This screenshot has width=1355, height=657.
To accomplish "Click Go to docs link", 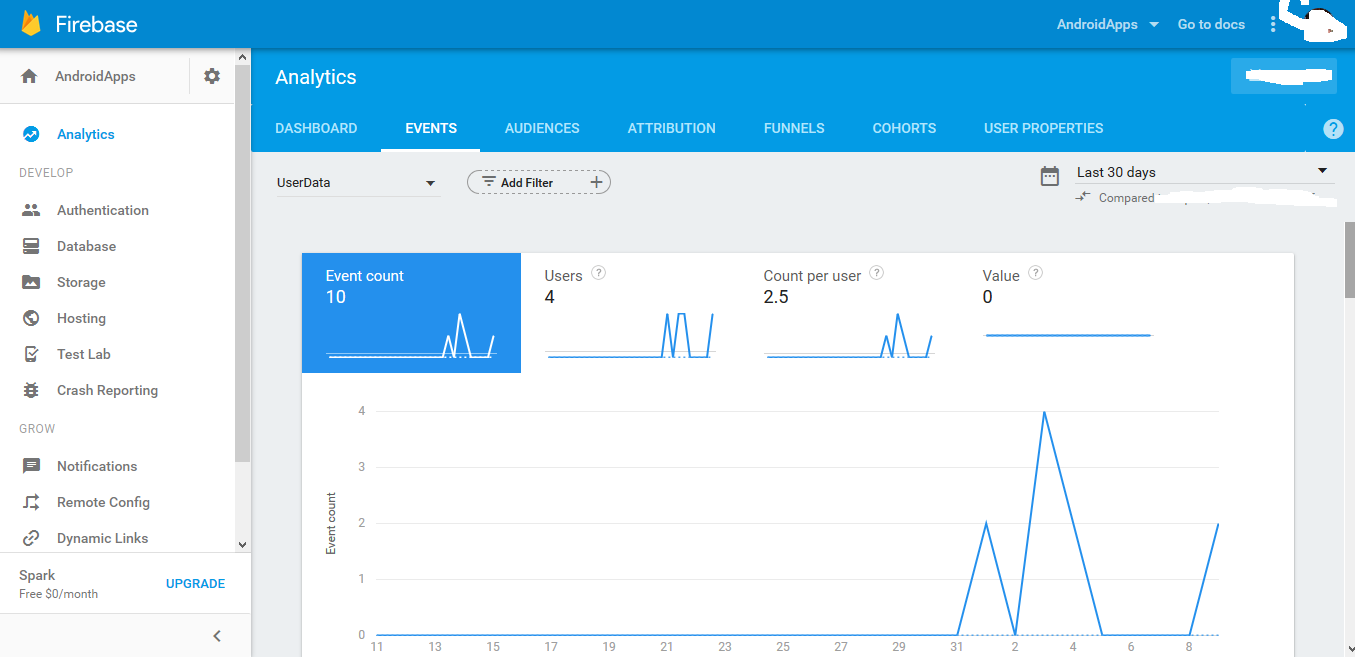I will [1211, 24].
